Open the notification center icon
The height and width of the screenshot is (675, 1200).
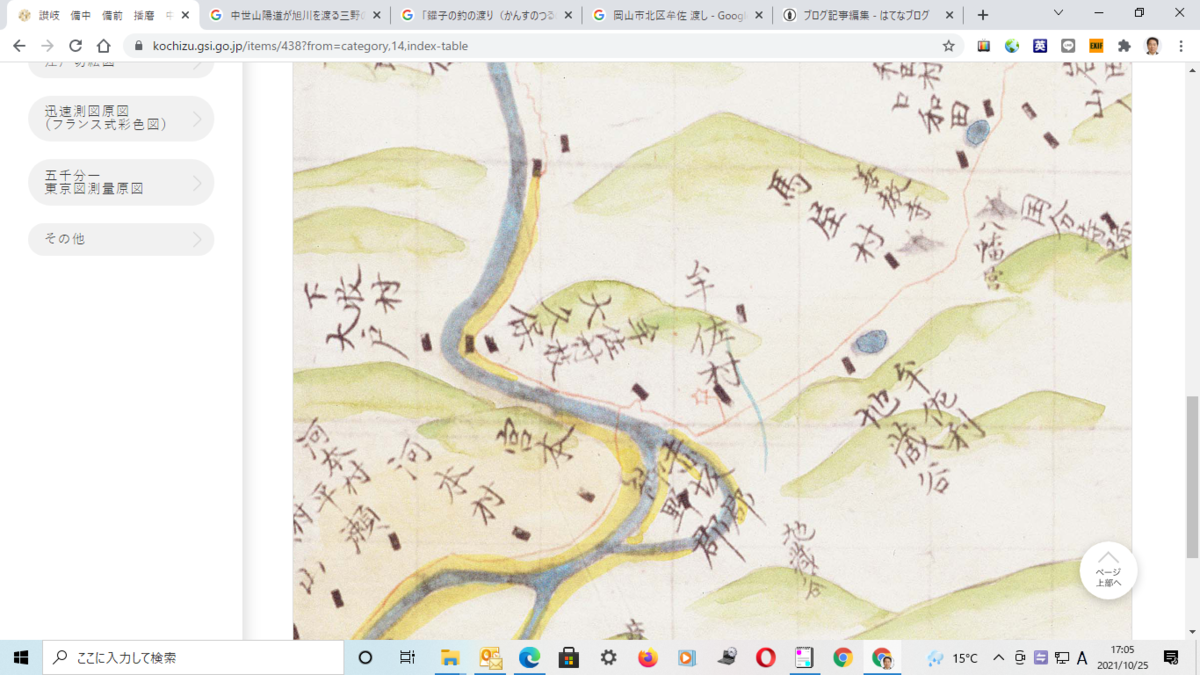point(1172,657)
